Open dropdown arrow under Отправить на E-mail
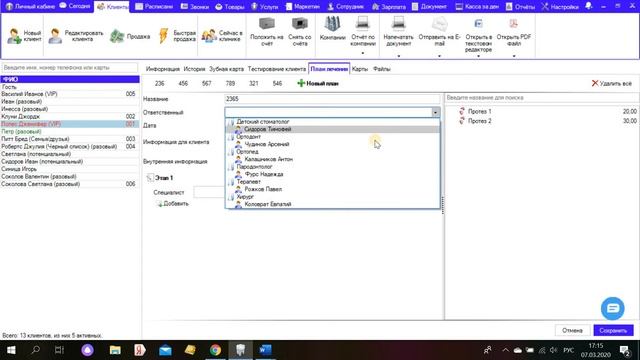Image resolution: width=640 pixels, height=360 pixels. click(x=440, y=55)
